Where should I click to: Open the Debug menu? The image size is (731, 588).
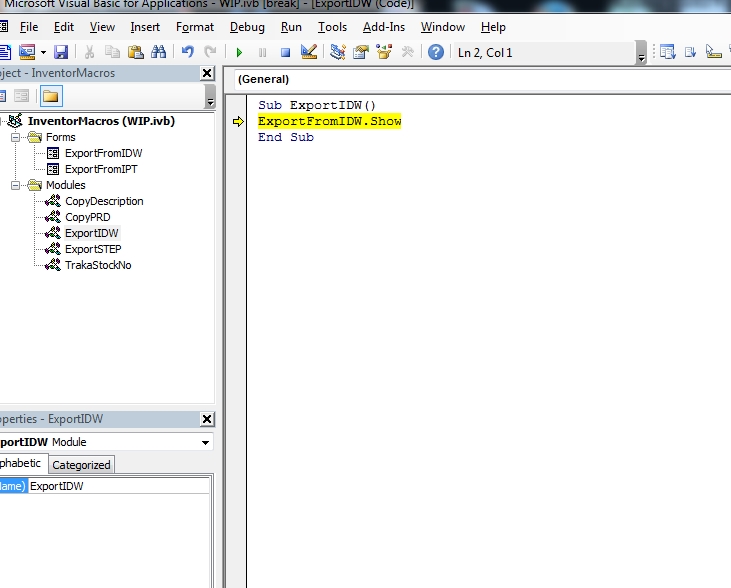tap(247, 27)
